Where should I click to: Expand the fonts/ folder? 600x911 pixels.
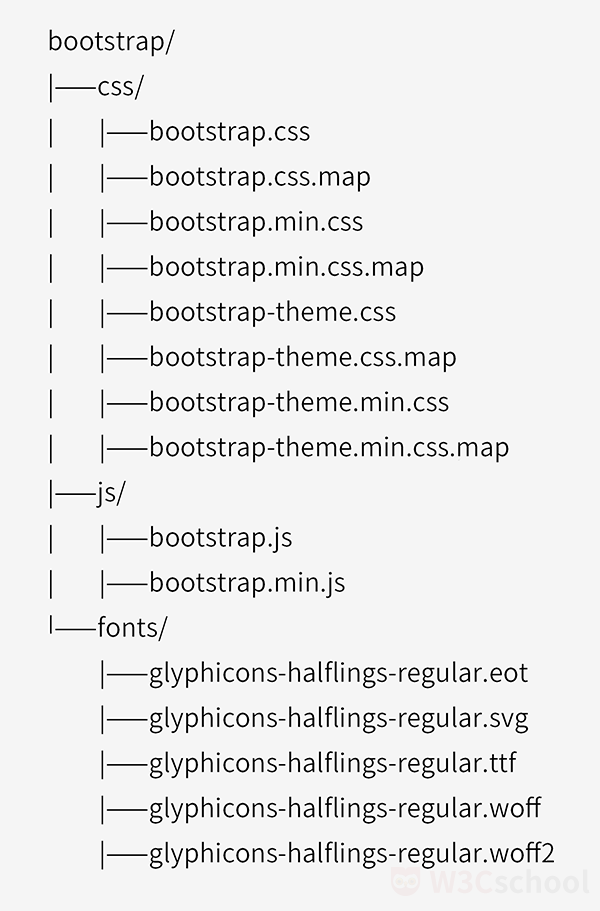132,628
